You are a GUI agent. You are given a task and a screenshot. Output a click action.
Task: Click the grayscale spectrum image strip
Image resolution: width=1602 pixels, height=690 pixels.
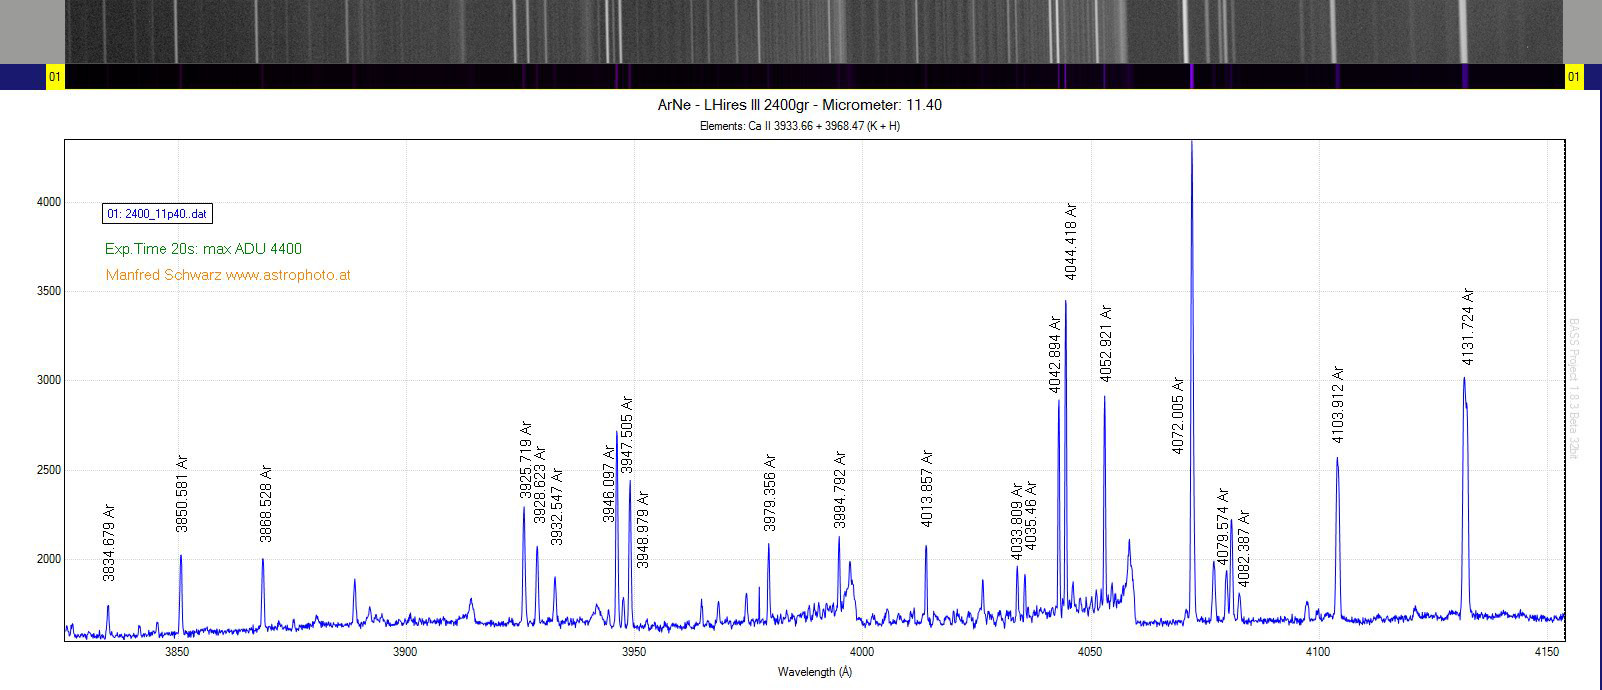click(x=813, y=31)
